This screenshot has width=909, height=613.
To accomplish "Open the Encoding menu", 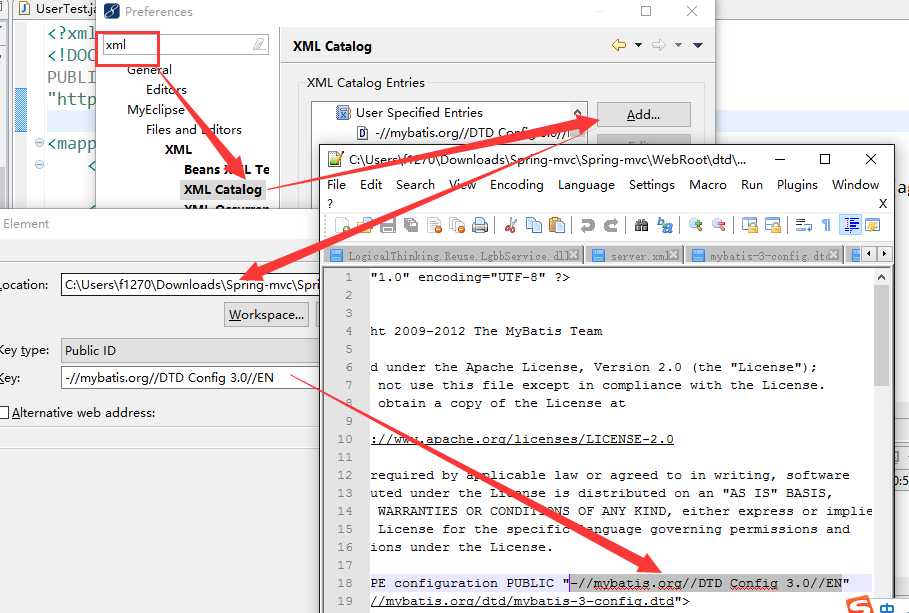I will [x=517, y=184].
